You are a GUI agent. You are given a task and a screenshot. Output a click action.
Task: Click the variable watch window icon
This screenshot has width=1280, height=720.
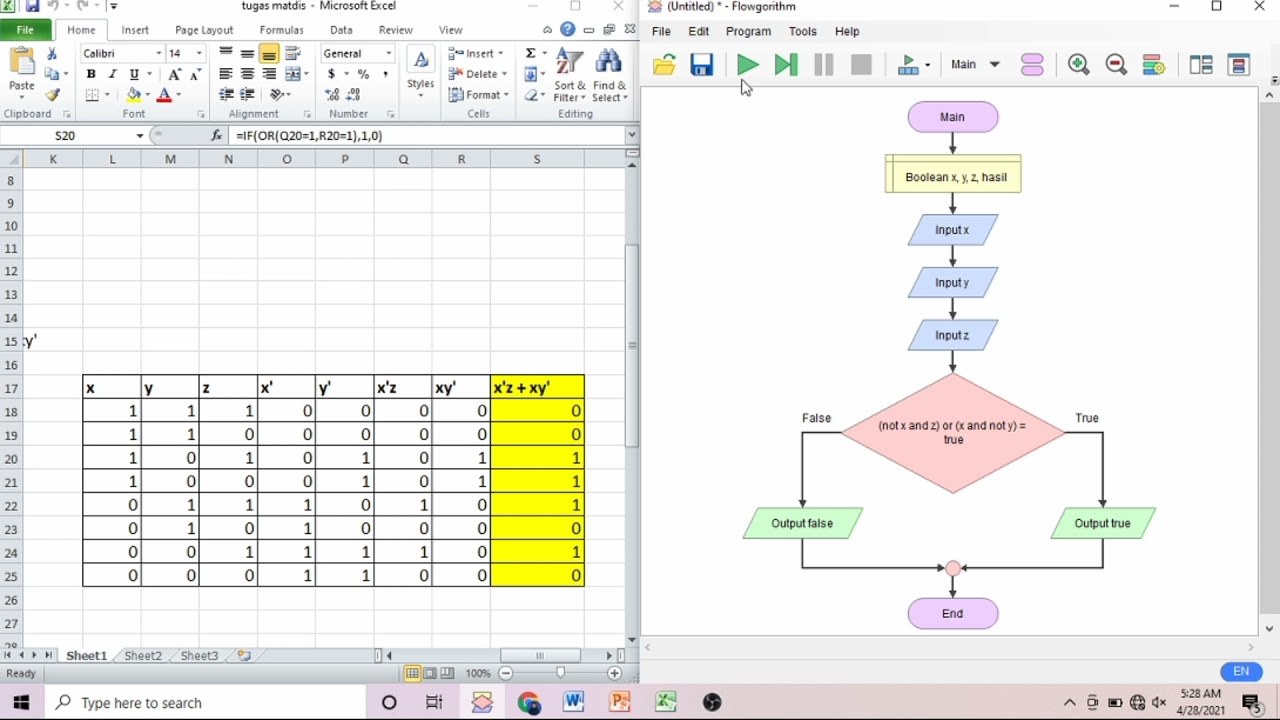(1239, 65)
